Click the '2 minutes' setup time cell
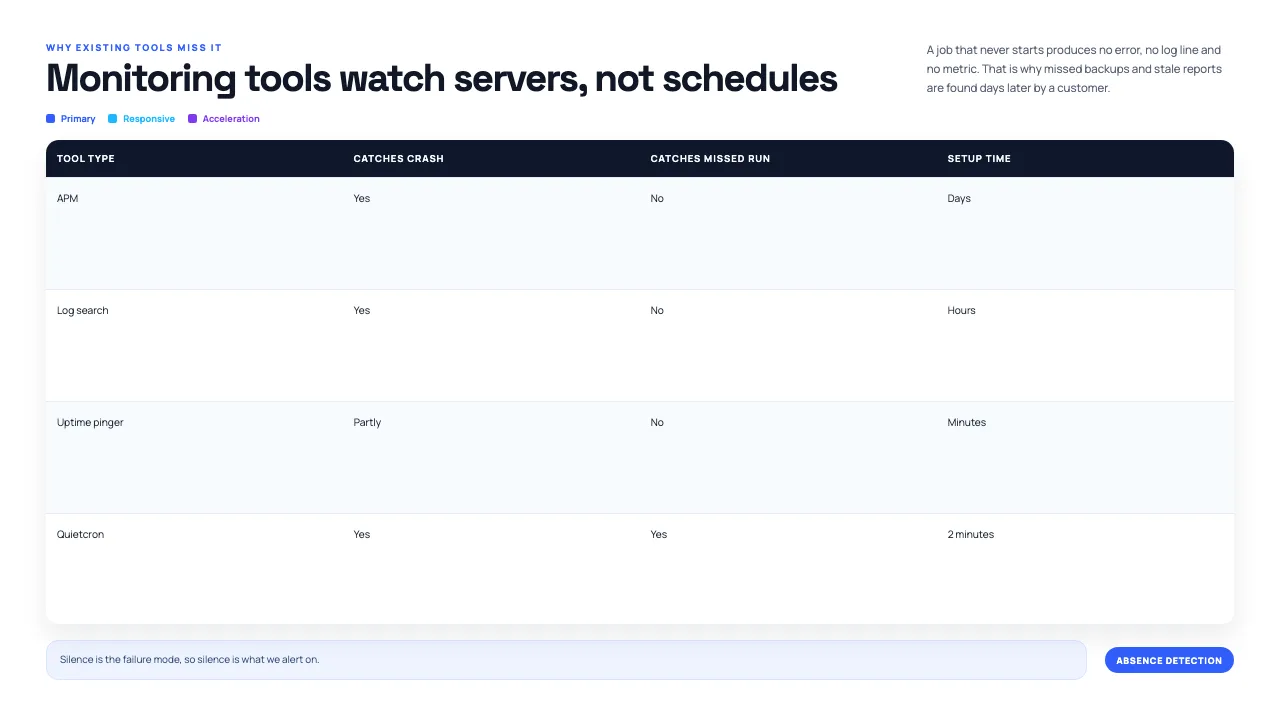This screenshot has height=720, width=1280. click(971, 534)
